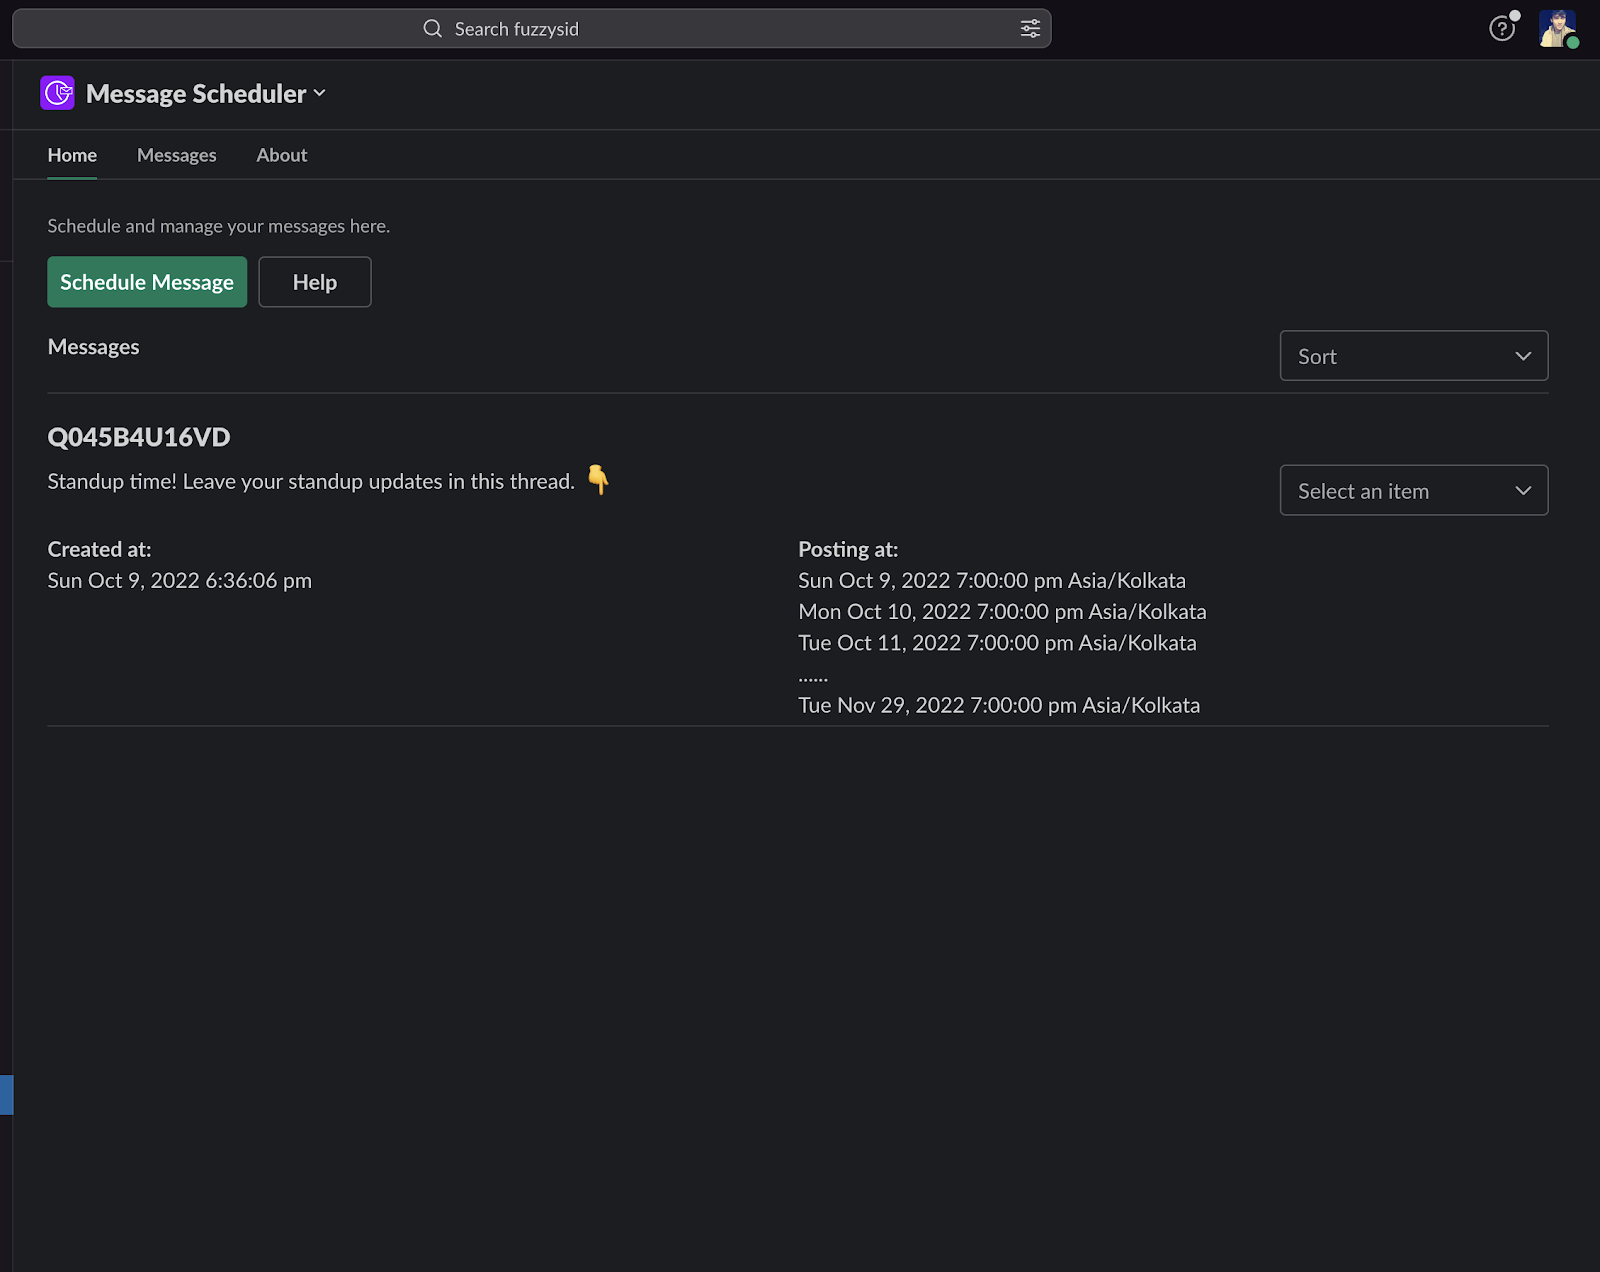1600x1272 pixels.
Task: Click the Message Scheduler app icon
Action: (57, 93)
